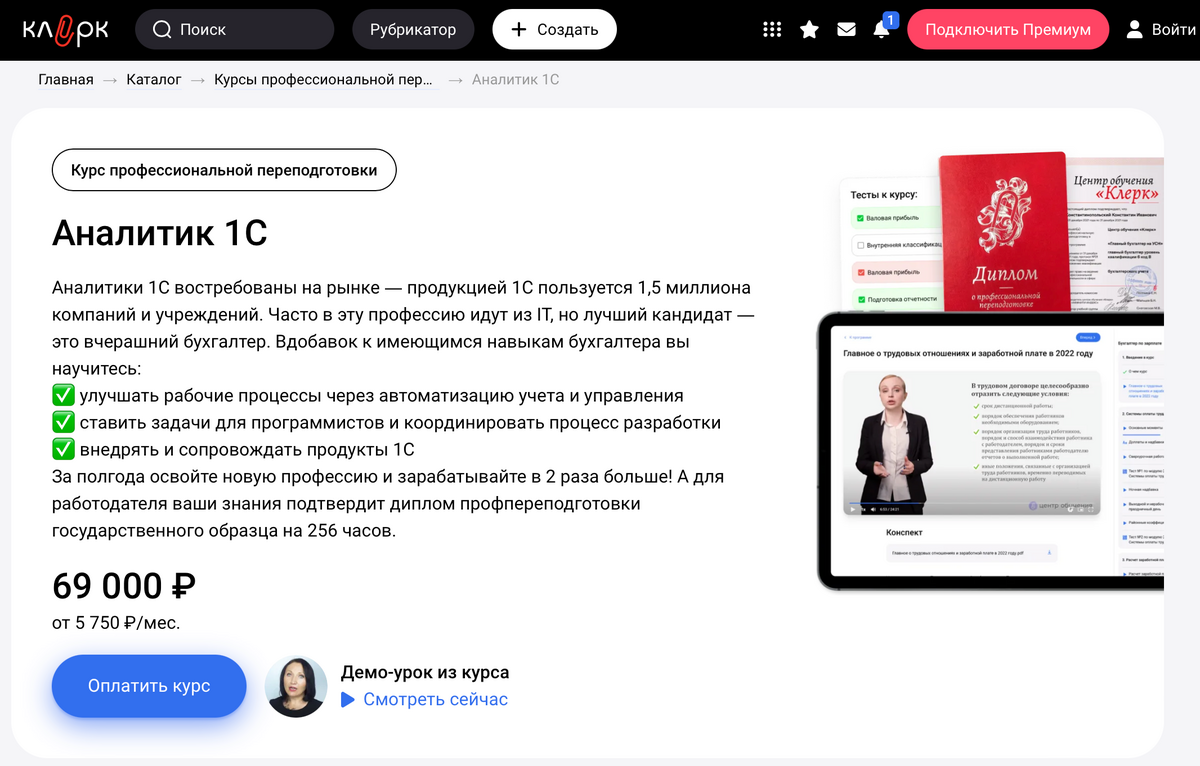Click the Оплатить курс button
This screenshot has height=766, width=1200.
coord(149,686)
